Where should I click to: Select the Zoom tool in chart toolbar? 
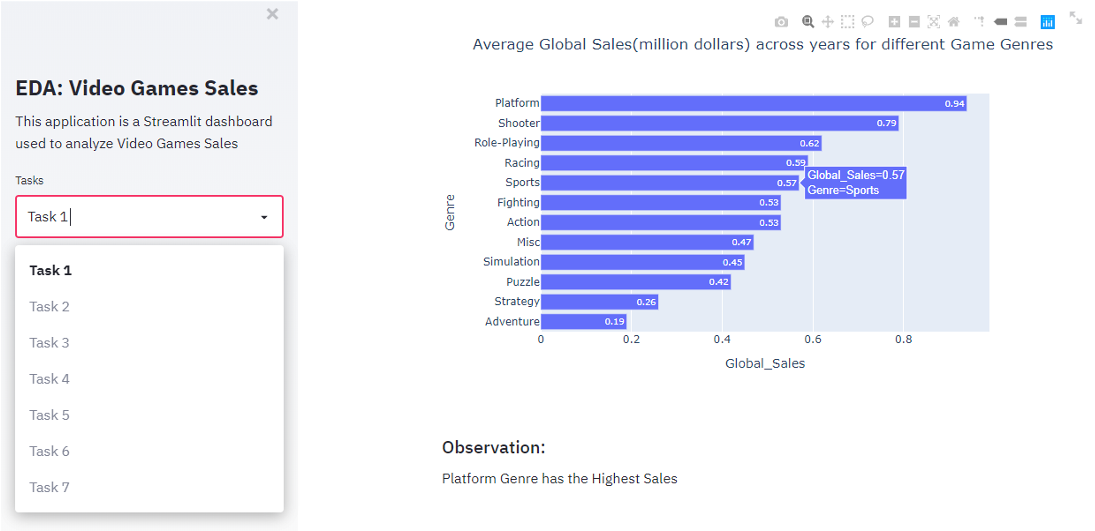(808, 22)
